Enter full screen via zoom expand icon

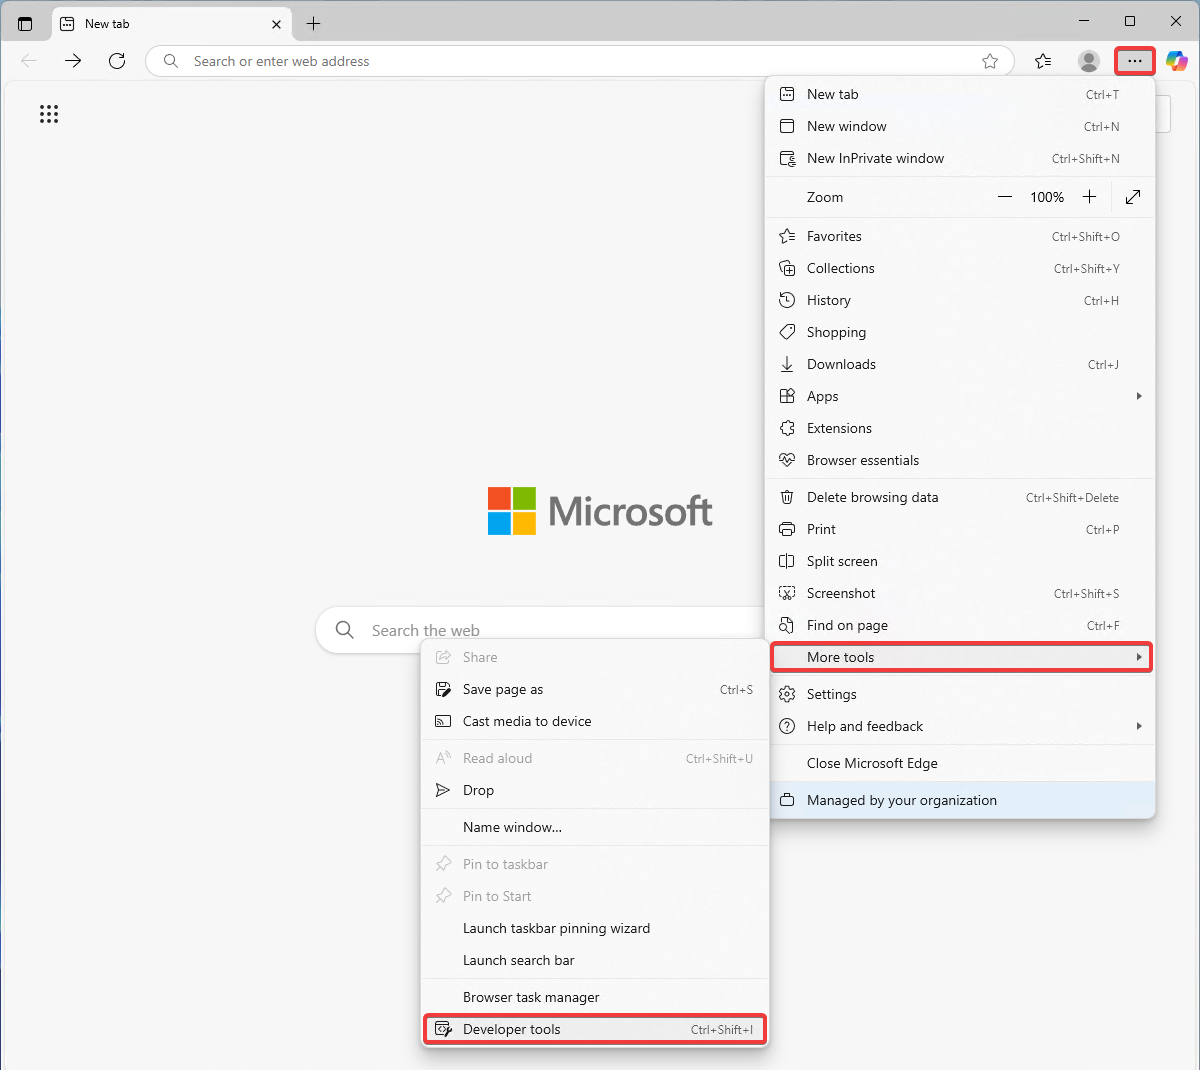(1133, 197)
